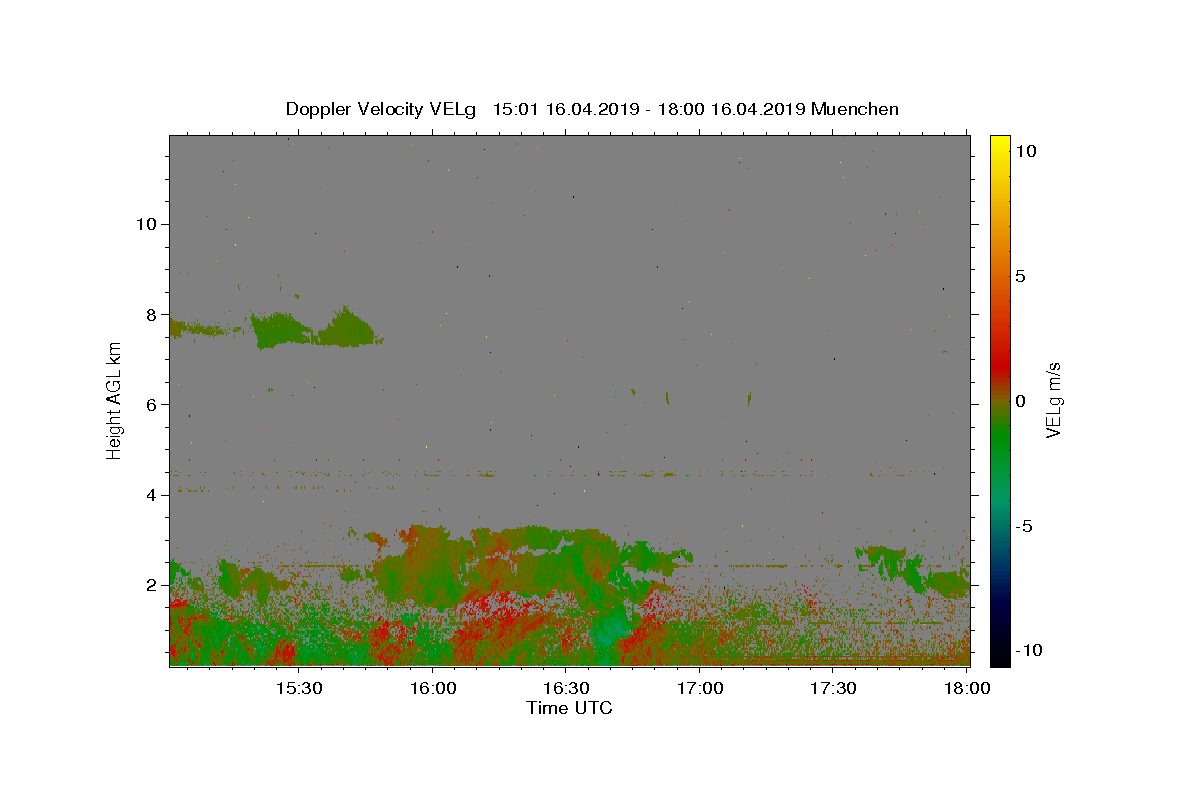The image size is (1200, 800).
Task: Click the '15:30' time tick label
Action: tap(298, 689)
